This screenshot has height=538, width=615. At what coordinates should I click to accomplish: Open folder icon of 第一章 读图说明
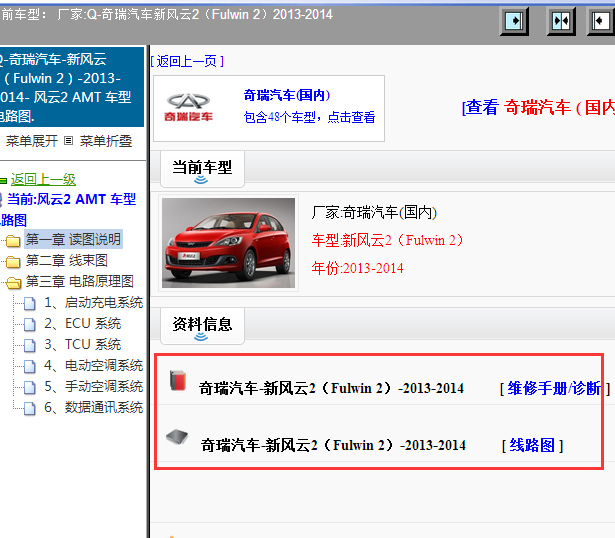(x=13, y=240)
